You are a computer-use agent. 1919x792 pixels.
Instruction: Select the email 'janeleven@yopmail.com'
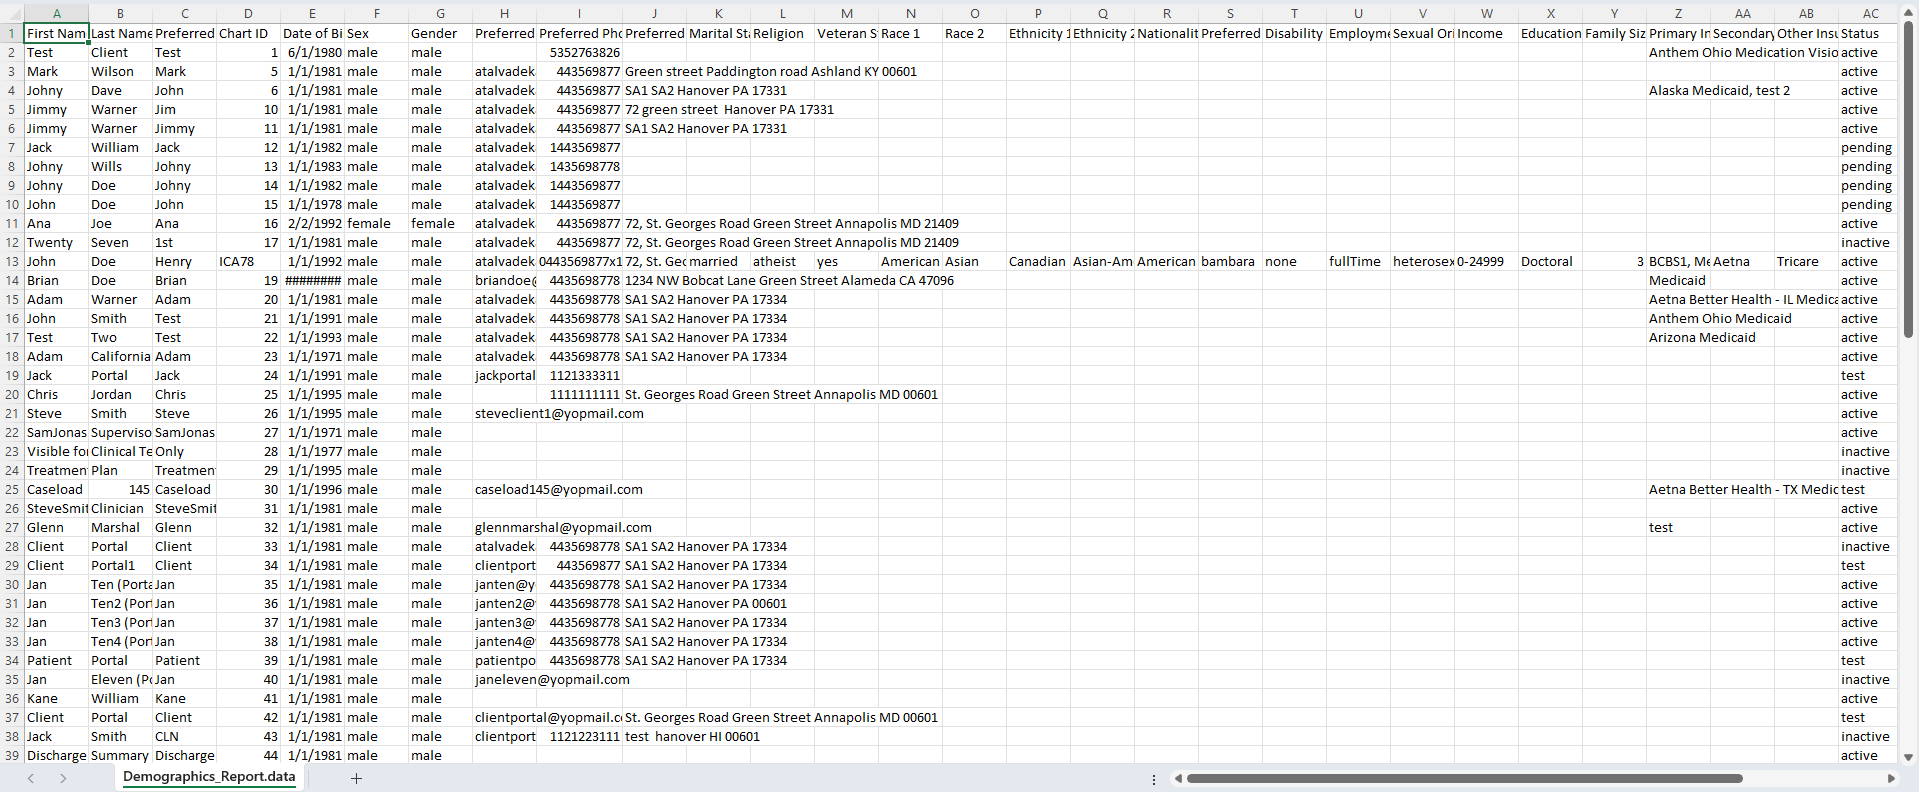[552, 679]
